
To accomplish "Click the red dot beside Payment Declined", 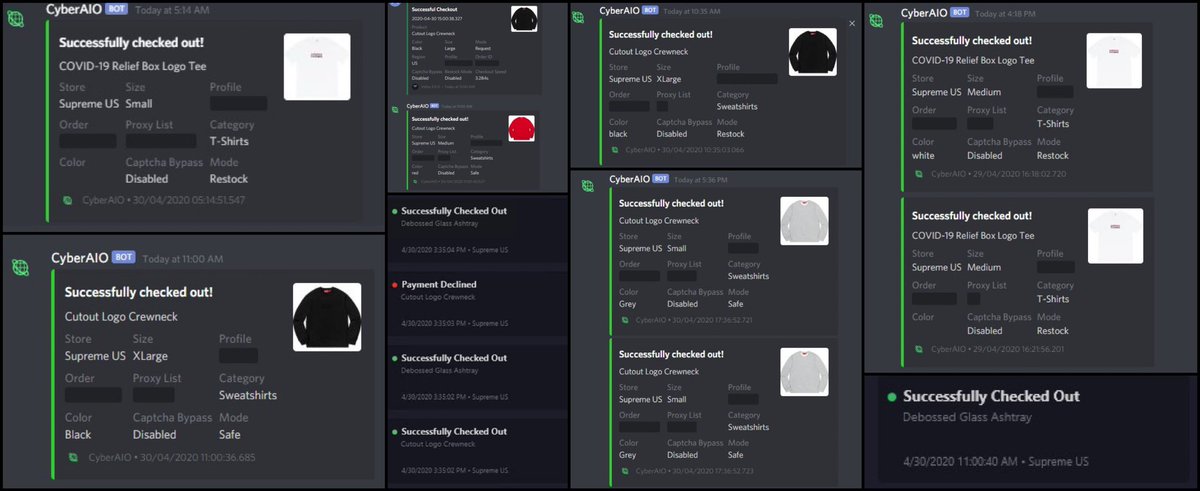I will point(396,284).
